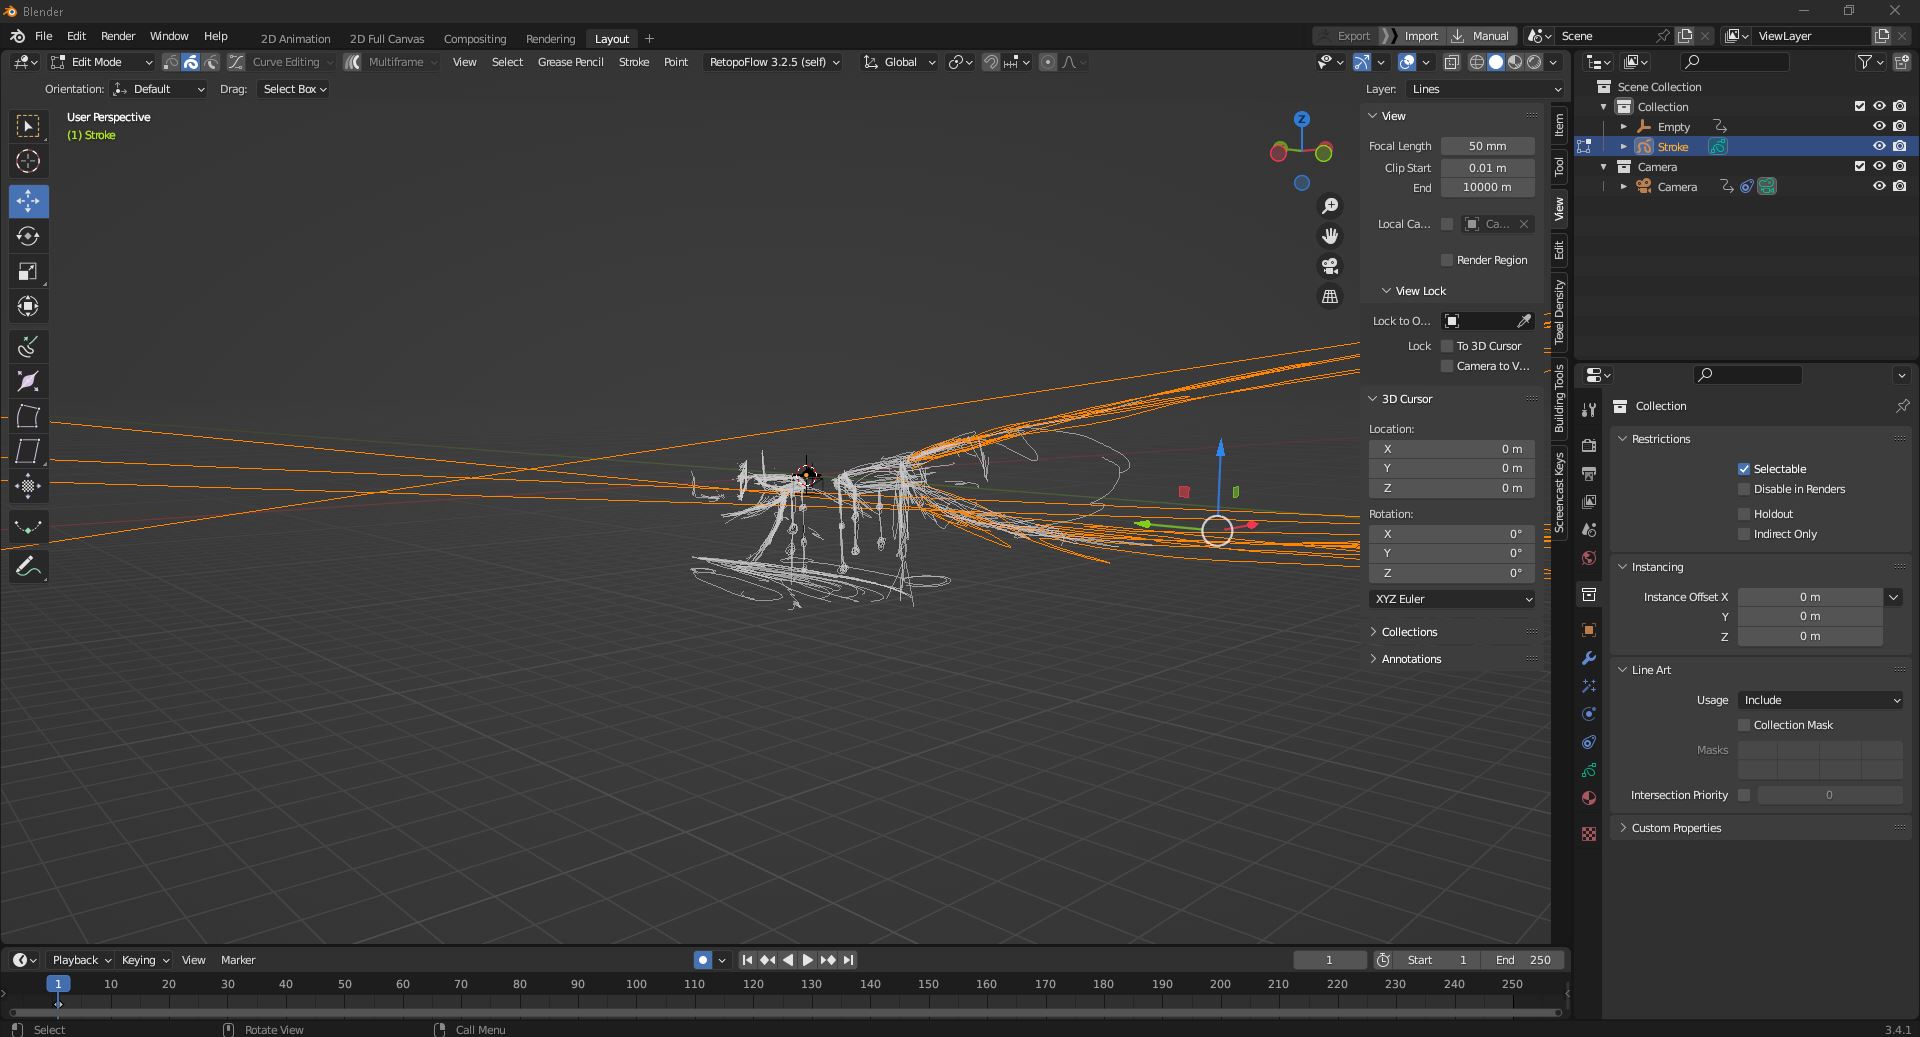The image size is (1920, 1037).
Task: Click the Focal Length 50 mm field
Action: 1487,146
